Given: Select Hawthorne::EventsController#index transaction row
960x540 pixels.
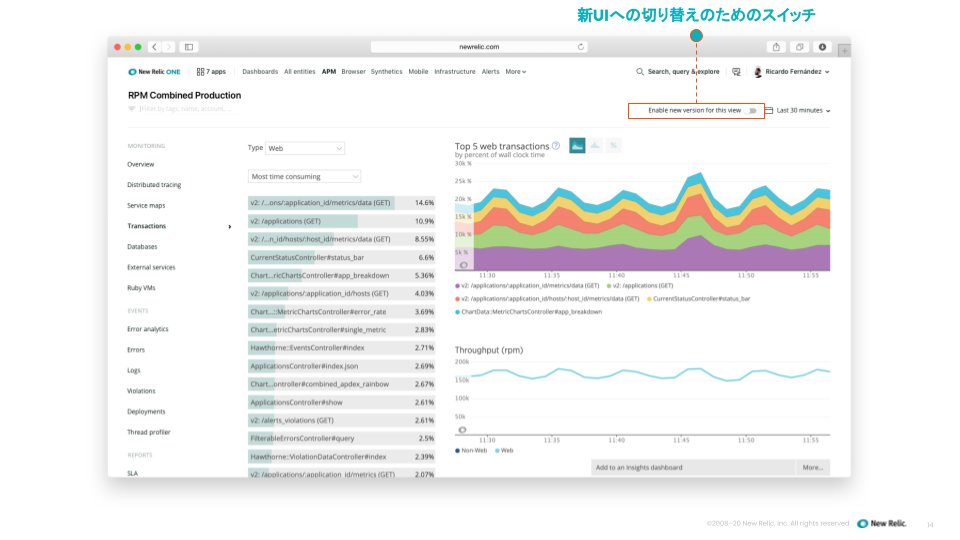Looking at the screenshot, I should click(x=342, y=348).
